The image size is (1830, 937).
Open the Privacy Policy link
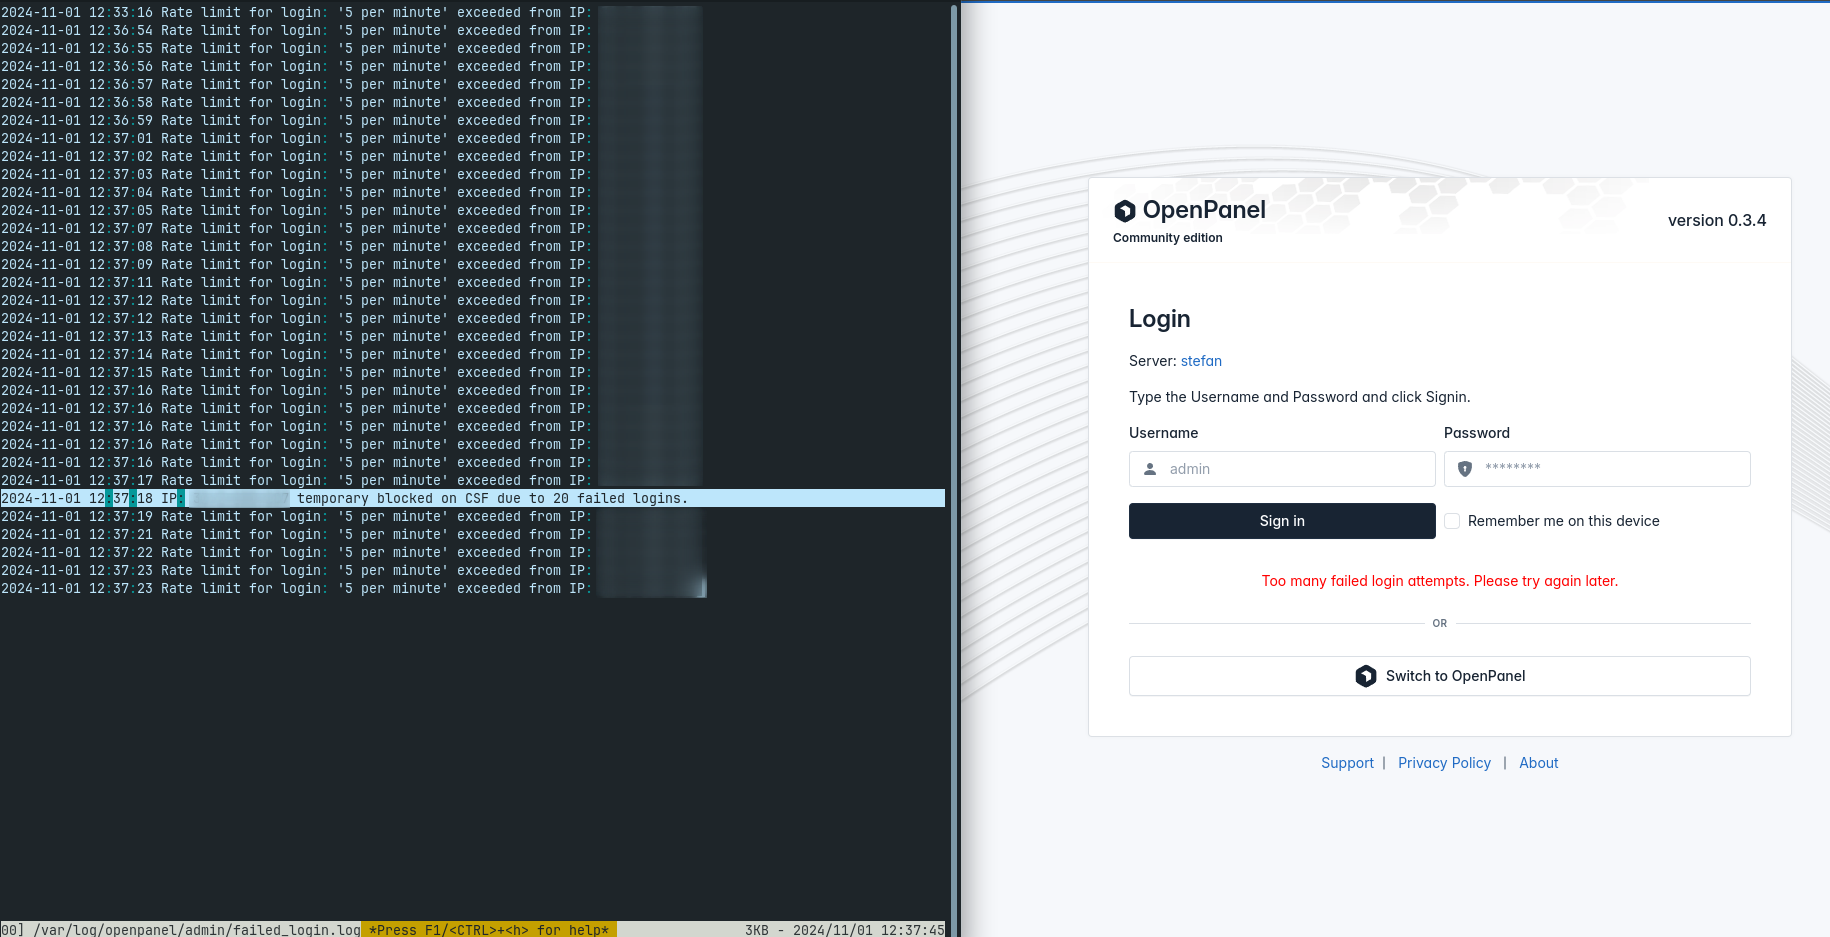(1444, 763)
